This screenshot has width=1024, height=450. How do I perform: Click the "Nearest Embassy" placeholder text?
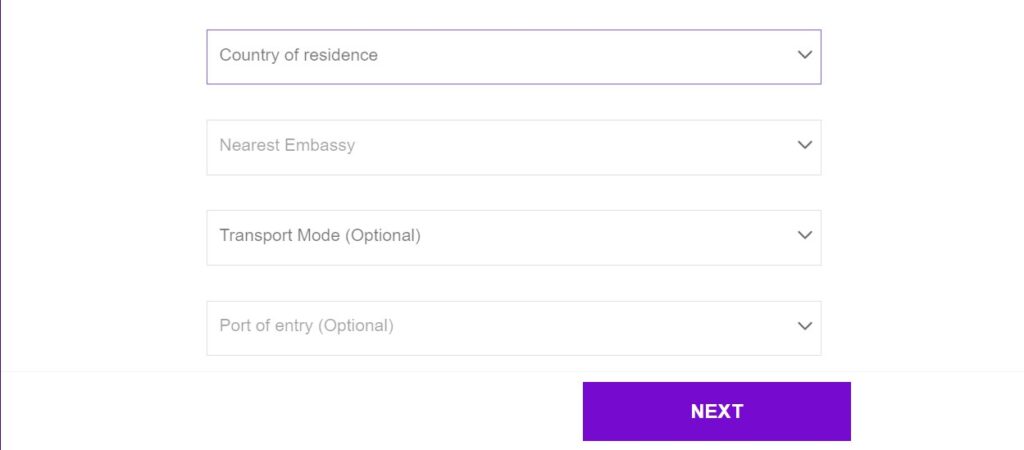tap(287, 145)
